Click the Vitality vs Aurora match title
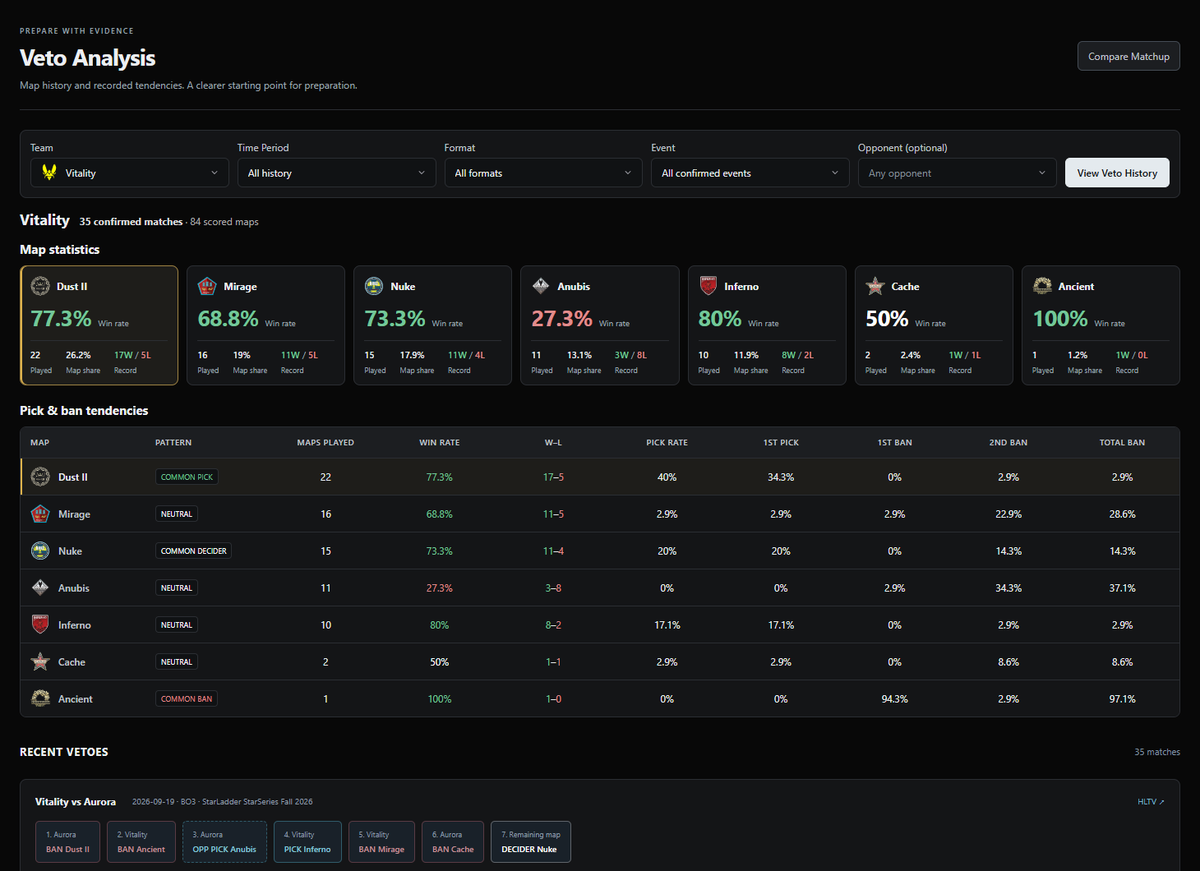The width and height of the screenshot is (1200, 871). click(x=75, y=802)
